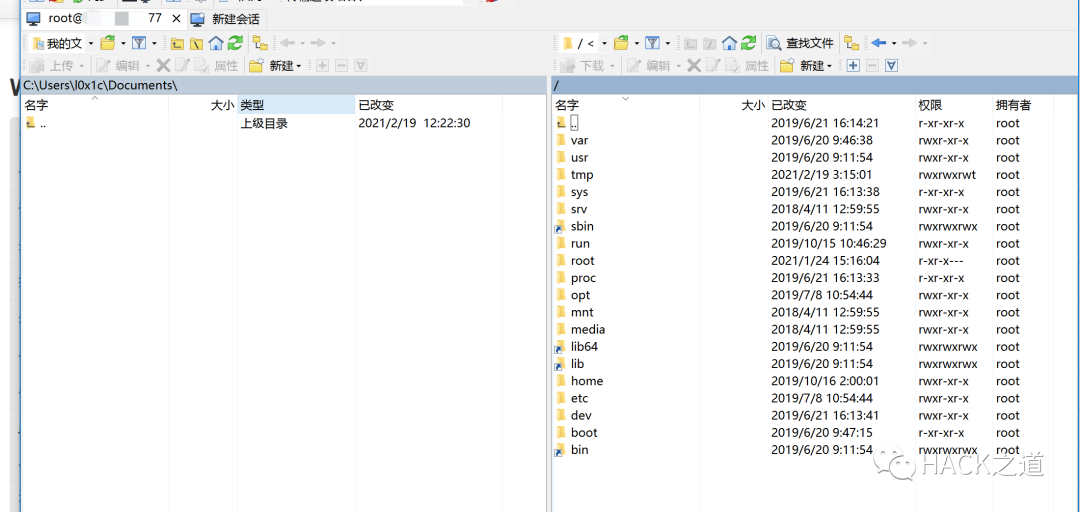Click remote select files plus icon
The height and width of the screenshot is (512, 1080).
point(853,66)
